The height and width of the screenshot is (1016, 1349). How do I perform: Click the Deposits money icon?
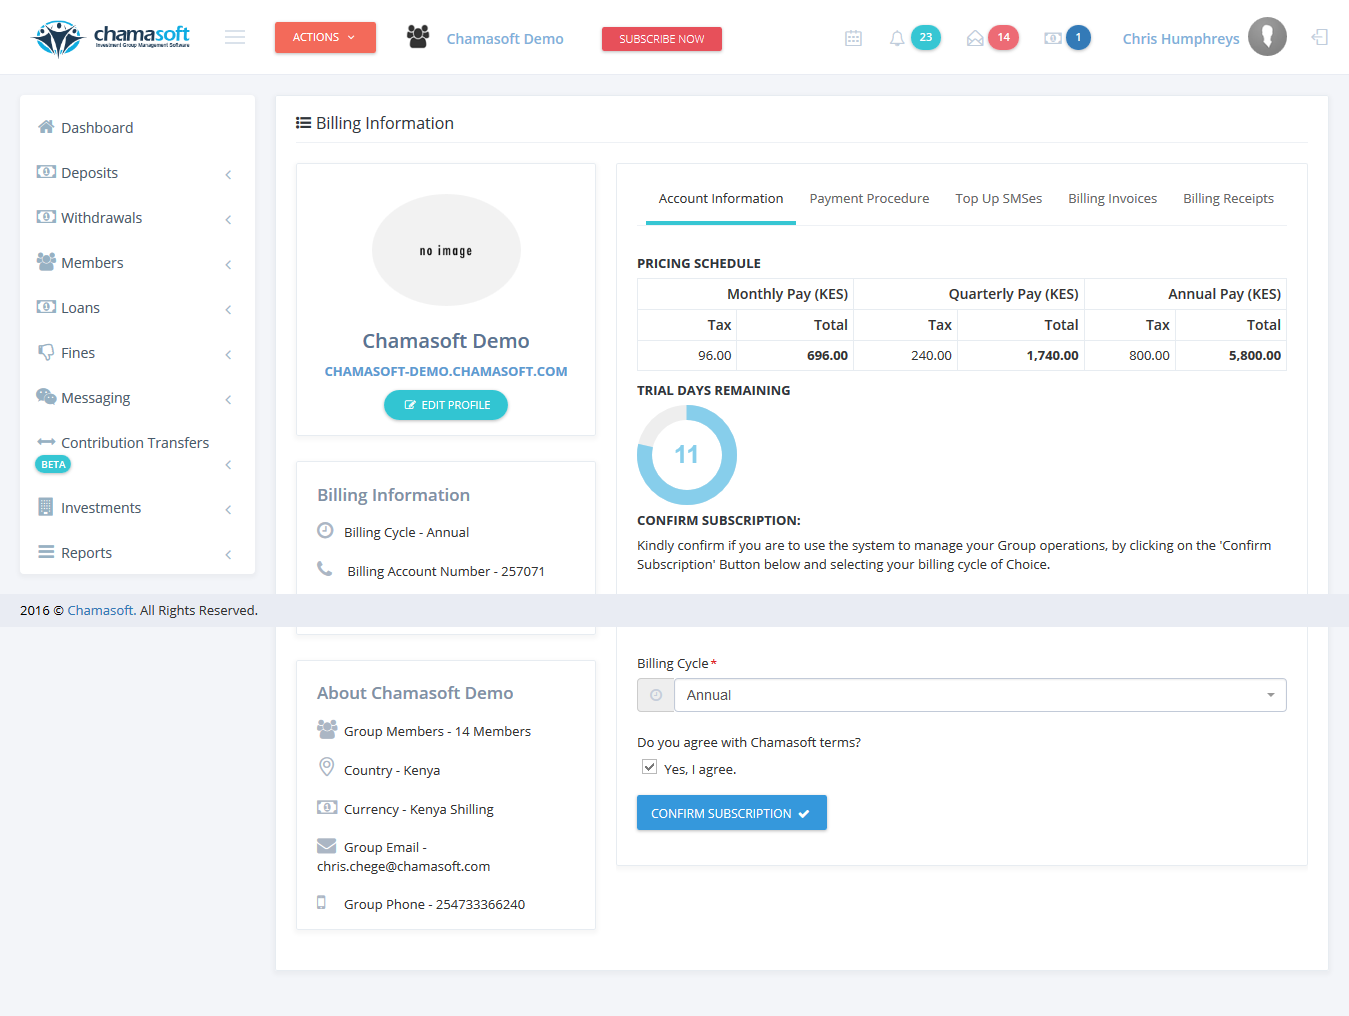pyautogui.click(x=46, y=172)
